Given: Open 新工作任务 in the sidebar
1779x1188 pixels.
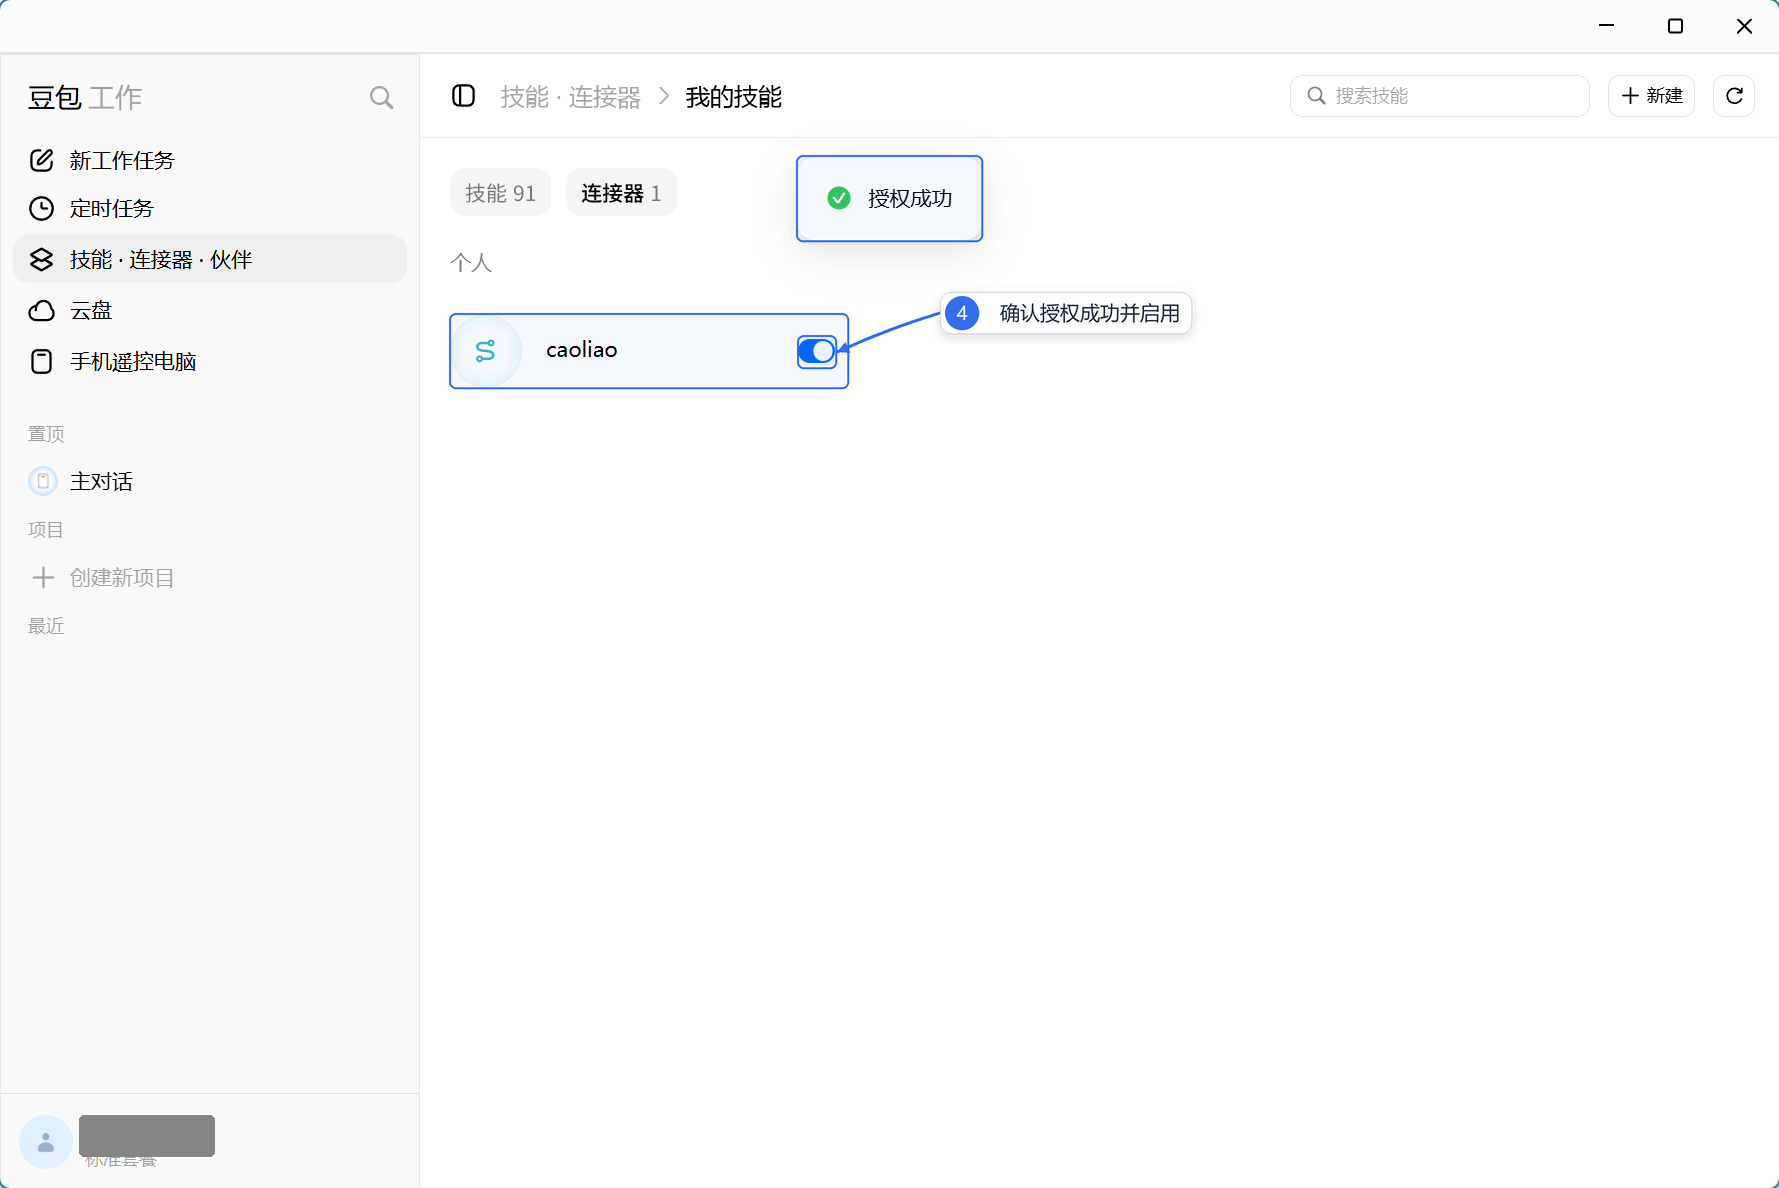Looking at the screenshot, I should (210, 160).
